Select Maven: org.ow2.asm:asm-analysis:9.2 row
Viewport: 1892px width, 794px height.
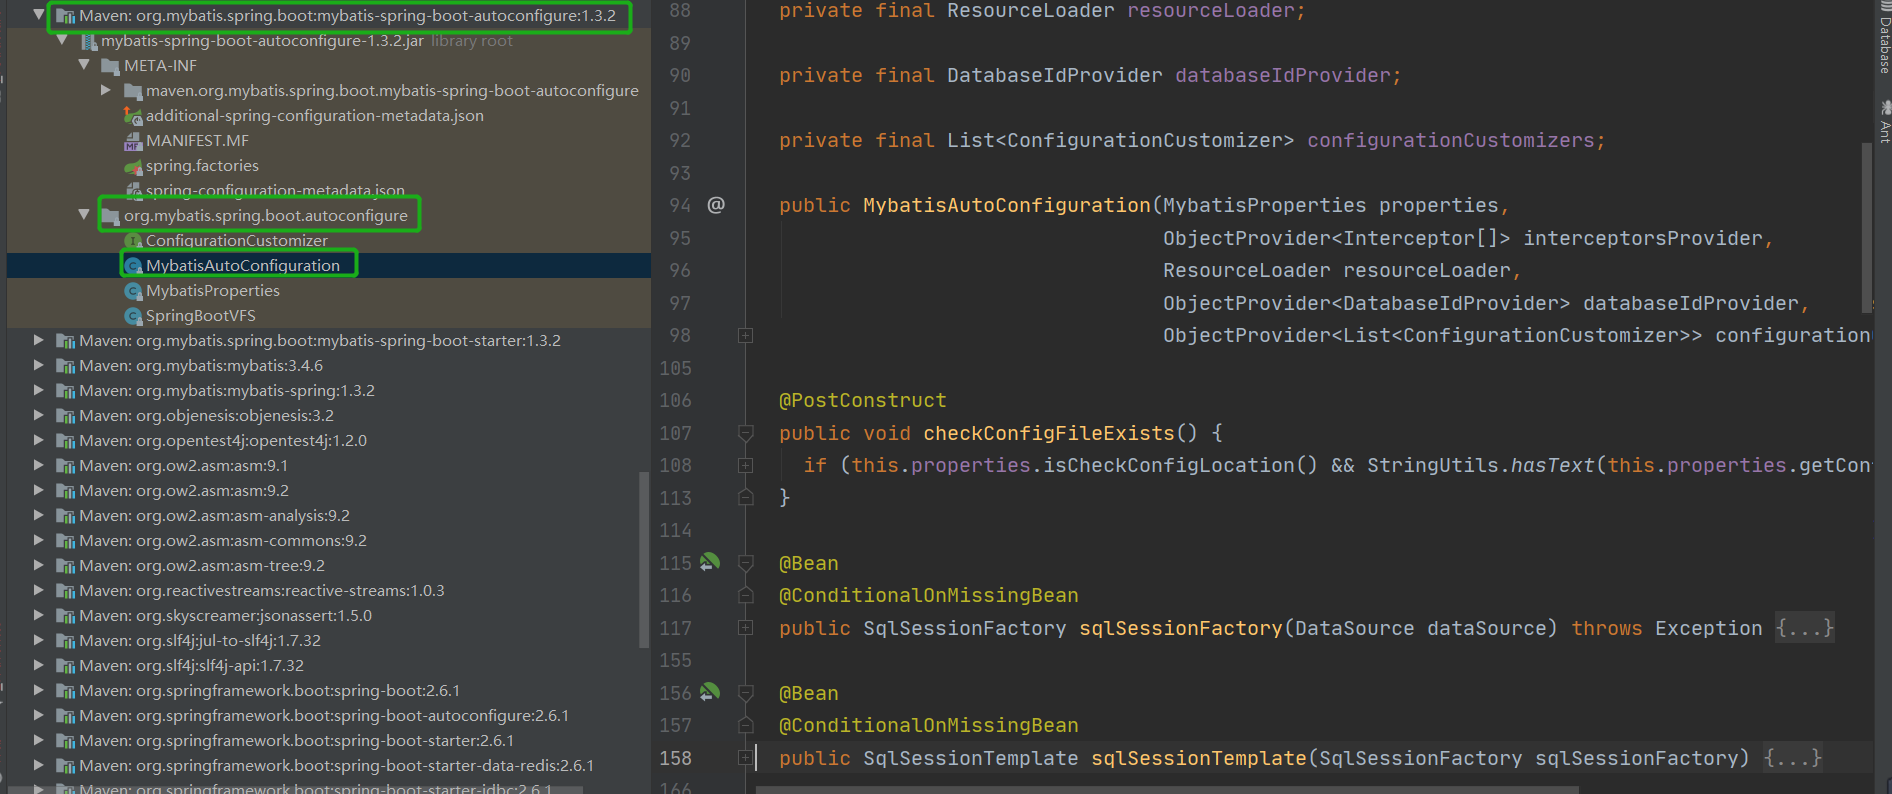coord(329,515)
